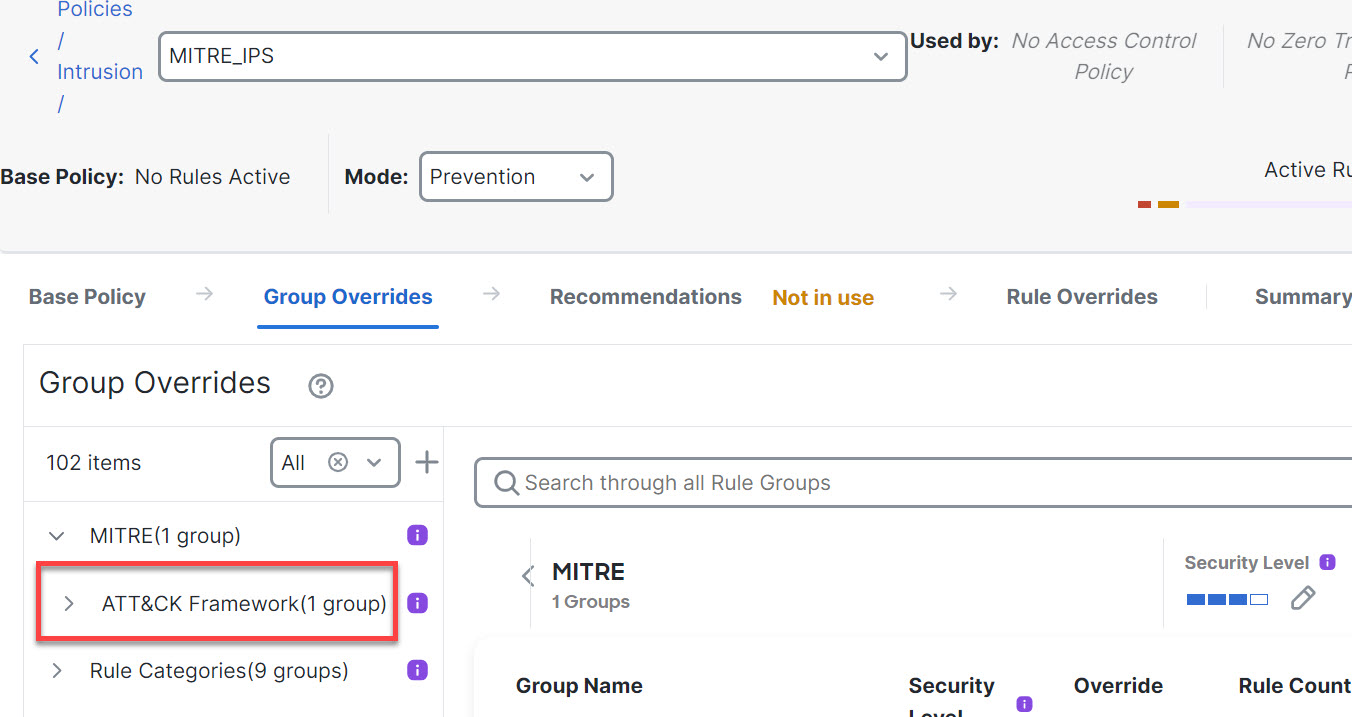Collapse the MITRE tree group
This screenshot has height=717, width=1352.
coord(57,536)
